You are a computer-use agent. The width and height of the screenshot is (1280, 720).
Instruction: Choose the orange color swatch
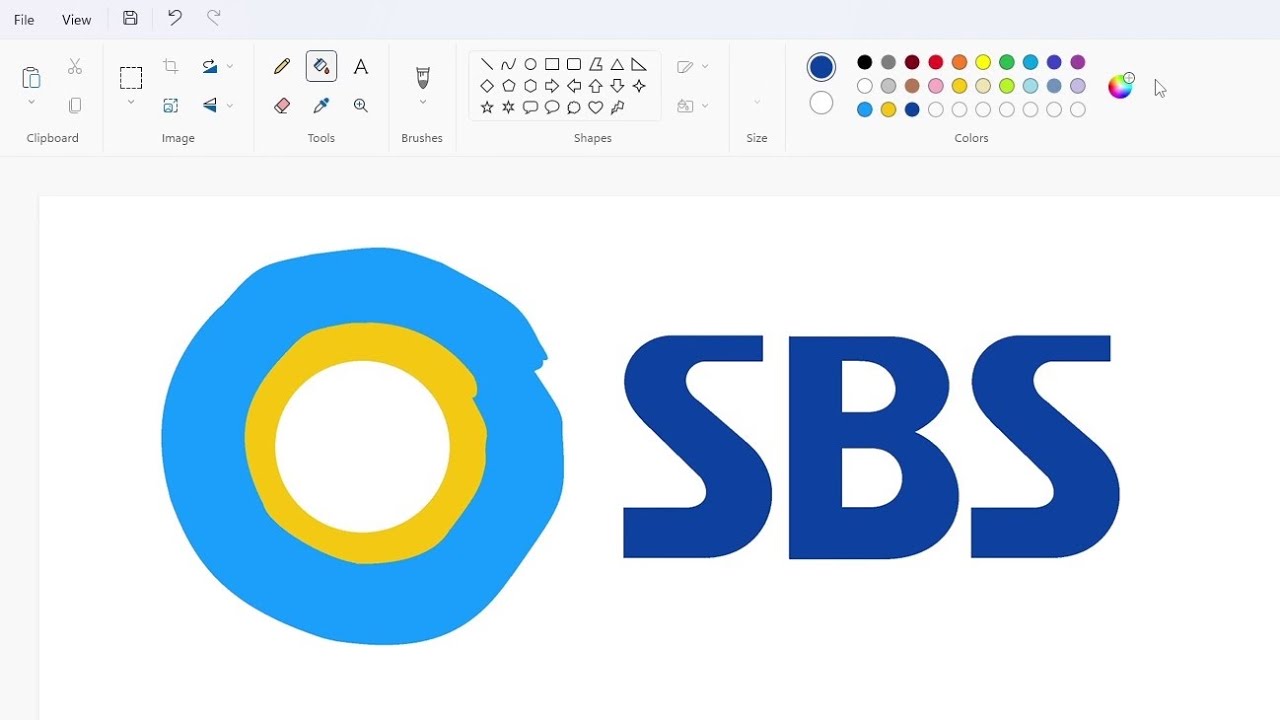point(960,62)
